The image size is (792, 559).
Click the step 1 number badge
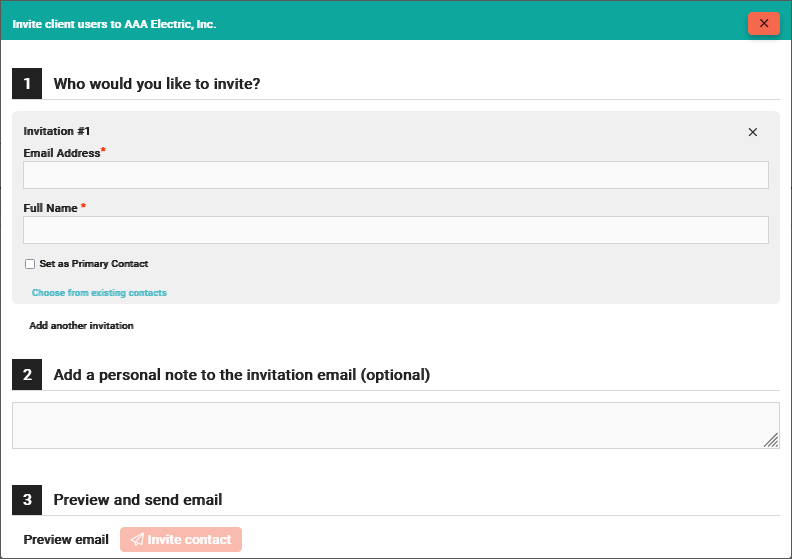27,84
